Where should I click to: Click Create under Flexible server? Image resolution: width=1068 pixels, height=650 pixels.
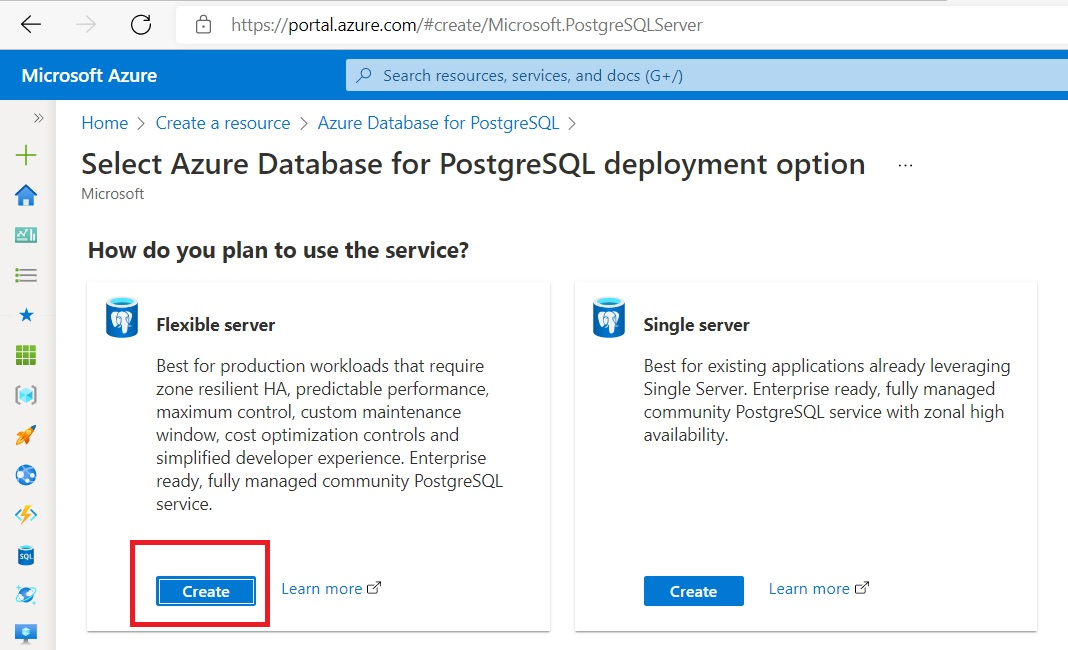[206, 591]
